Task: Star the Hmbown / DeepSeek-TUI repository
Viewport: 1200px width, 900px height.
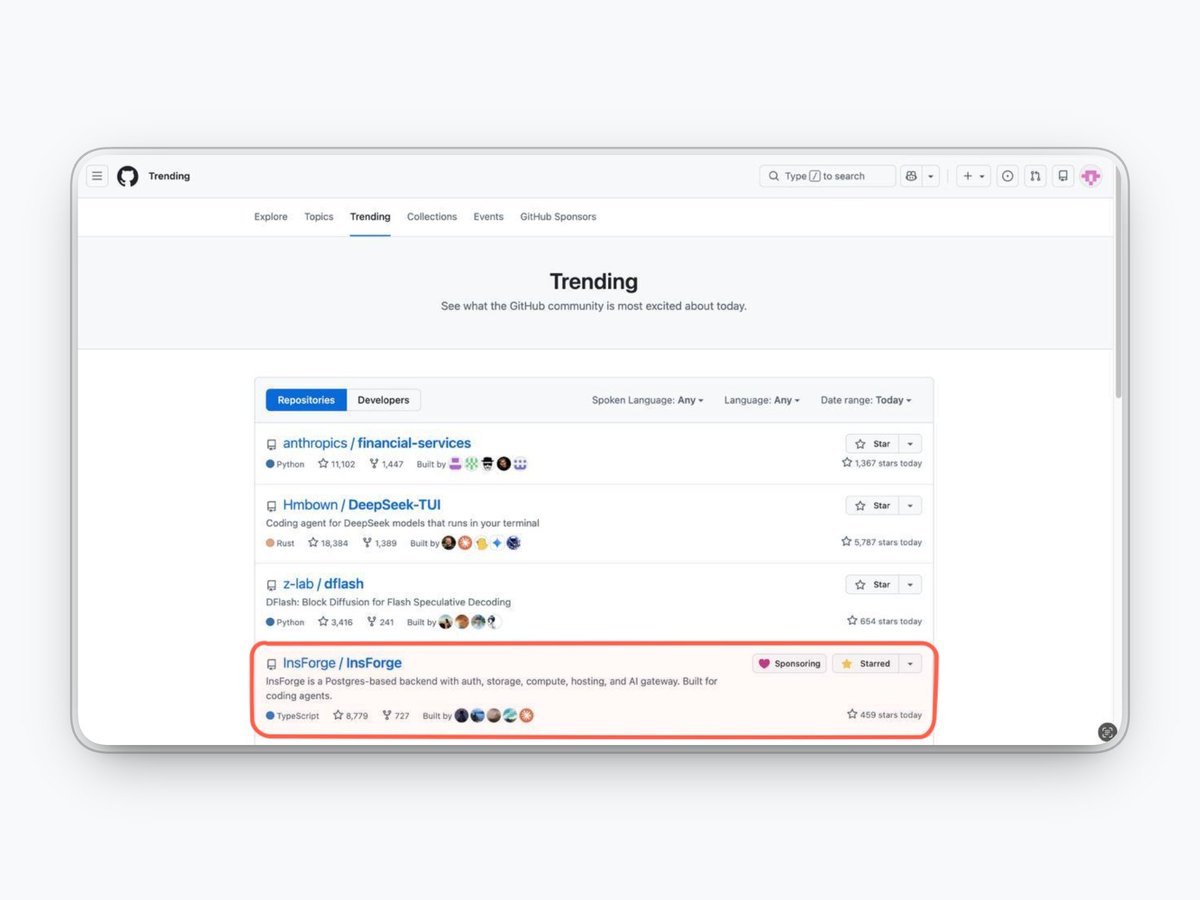Action: [x=872, y=506]
